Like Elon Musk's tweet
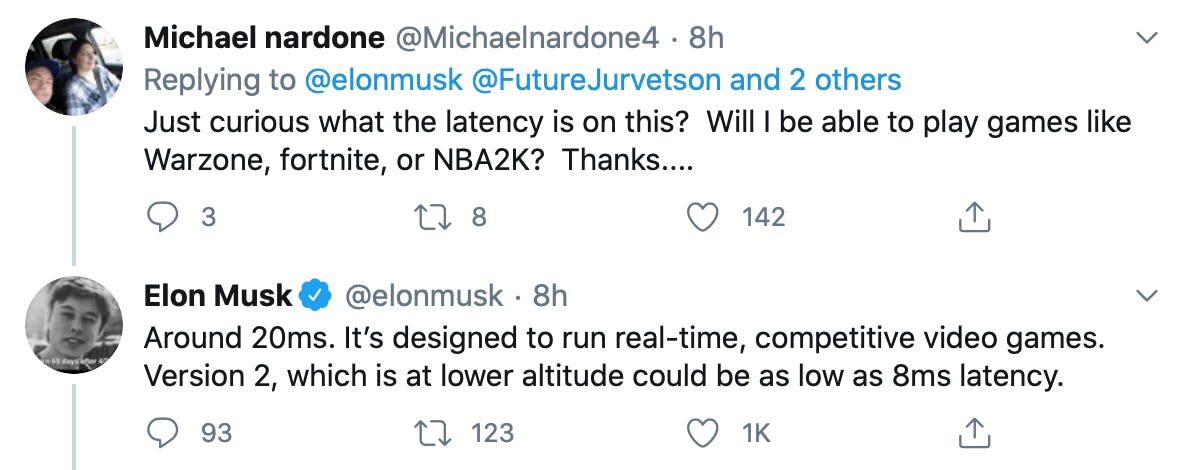The height and width of the screenshot is (470, 1190). pos(706,432)
